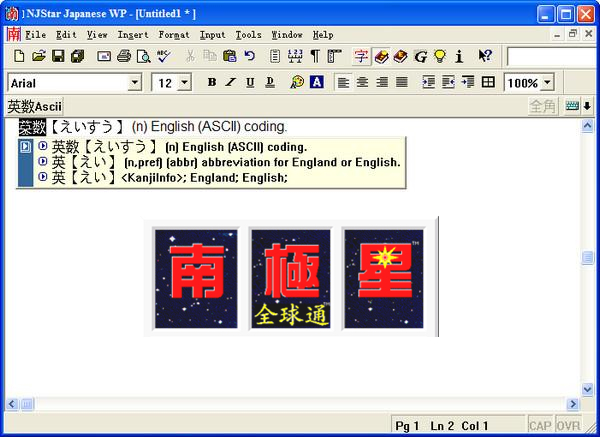The image size is (600, 437).
Task: Click the Print icon in the toolbar
Action: pyautogui.click(x=124, y=57)
